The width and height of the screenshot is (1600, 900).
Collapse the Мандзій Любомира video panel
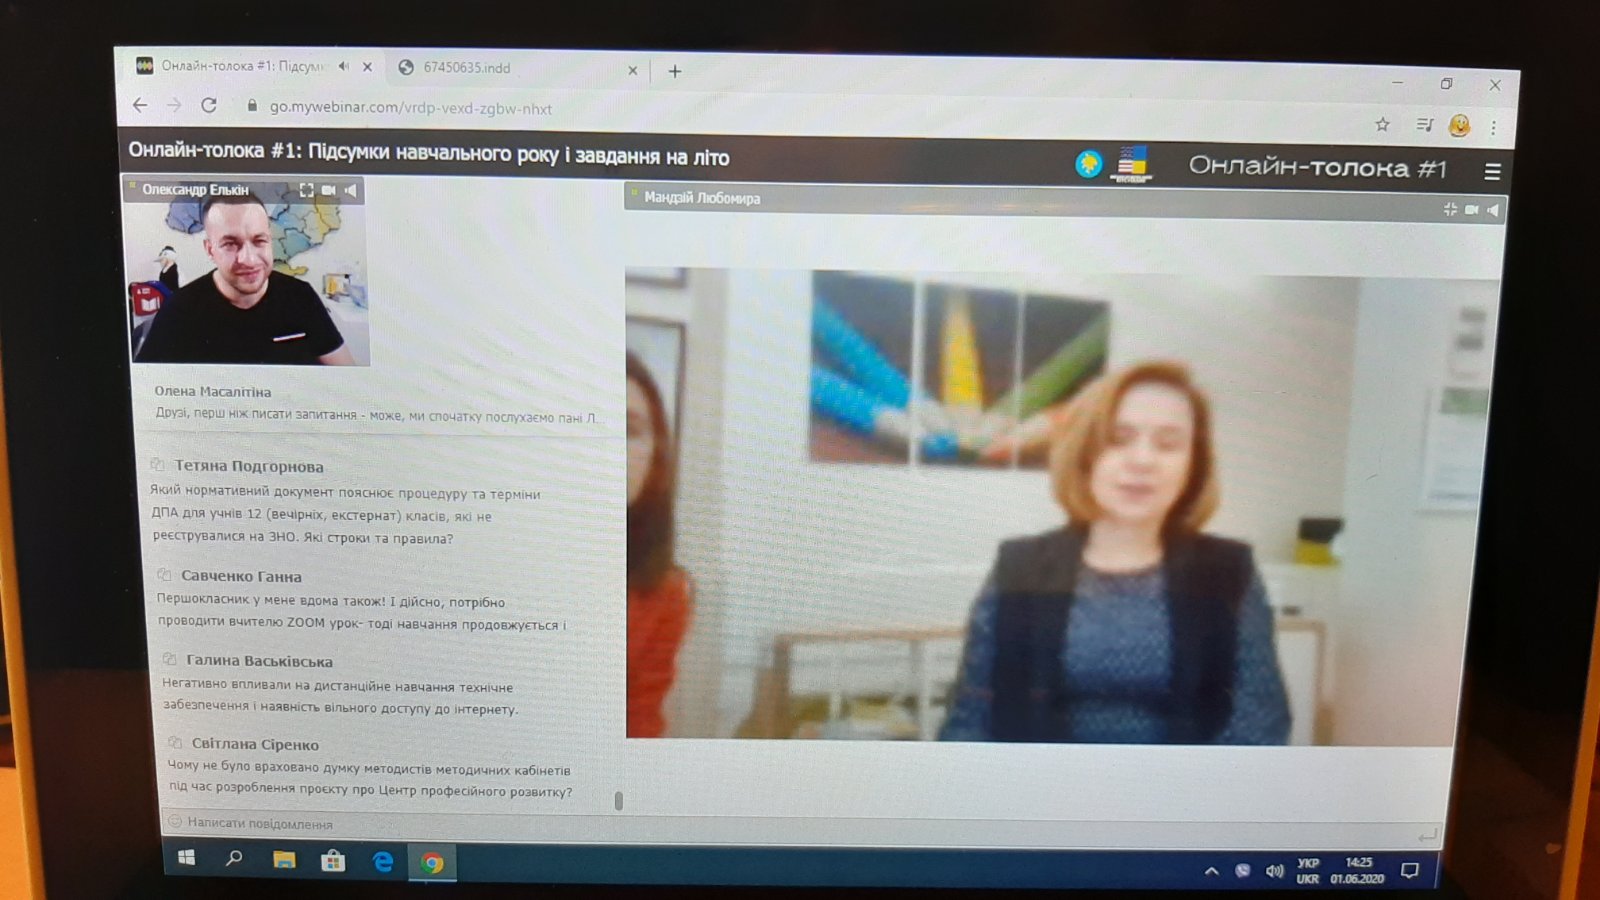[x=1450, y=209]
